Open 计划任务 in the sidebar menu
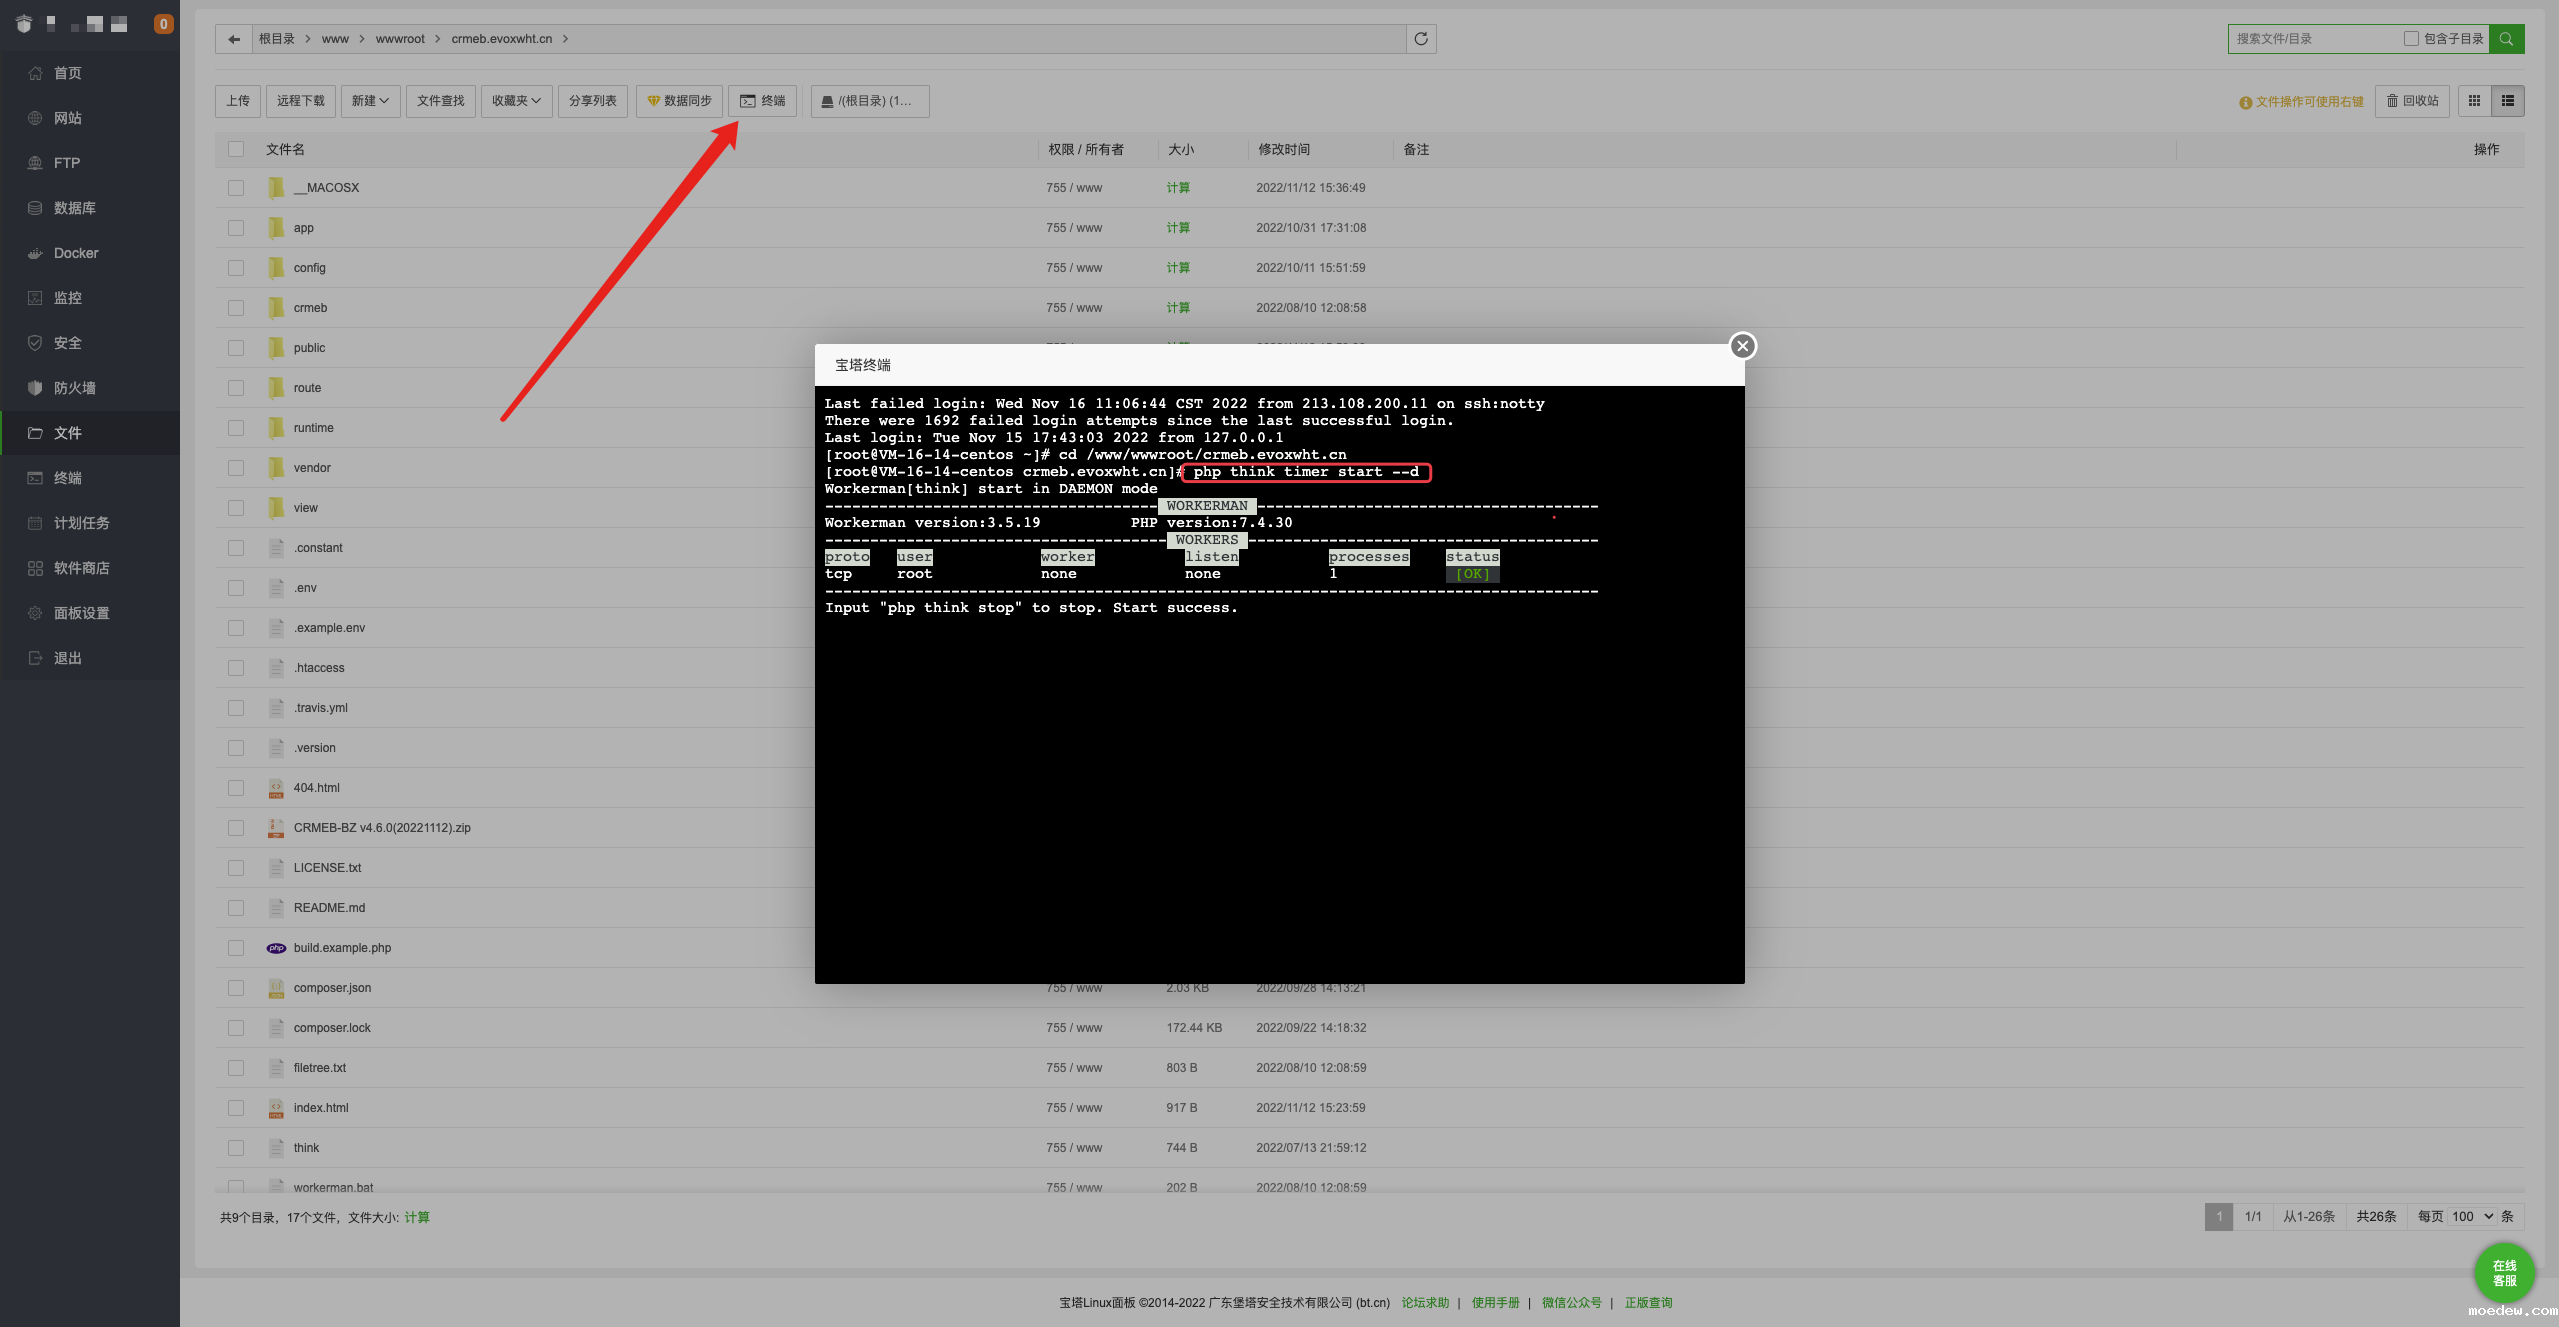This screenshot has height=1327, width=2559. pyautogui.click(x=81, y=523)
